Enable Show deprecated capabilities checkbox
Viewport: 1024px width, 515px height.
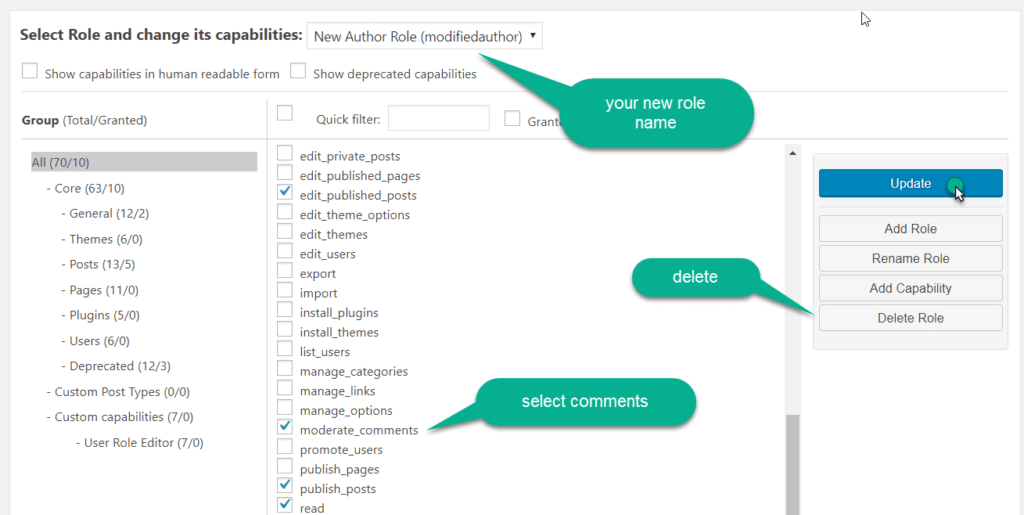click(298, 70)
